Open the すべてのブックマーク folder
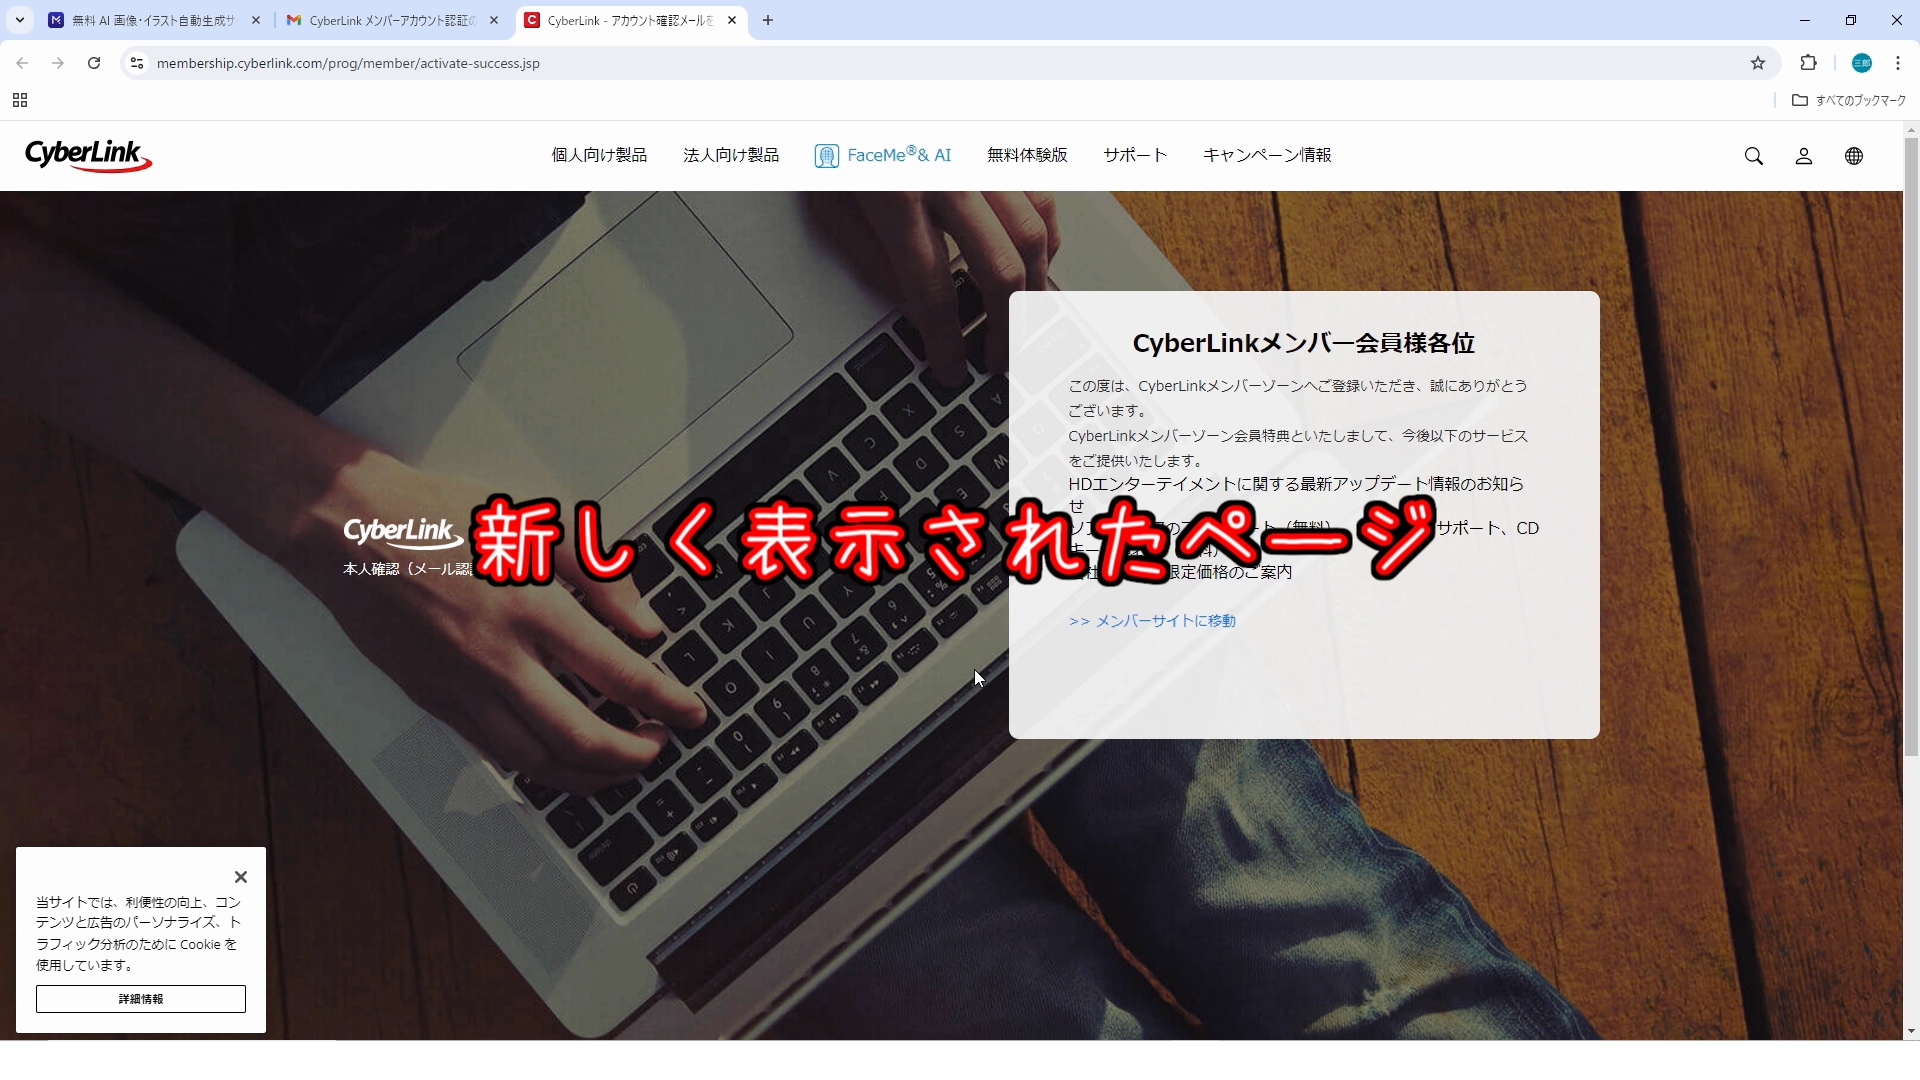Screen dimensions: 1920x1080 (x=1849, y=100)
